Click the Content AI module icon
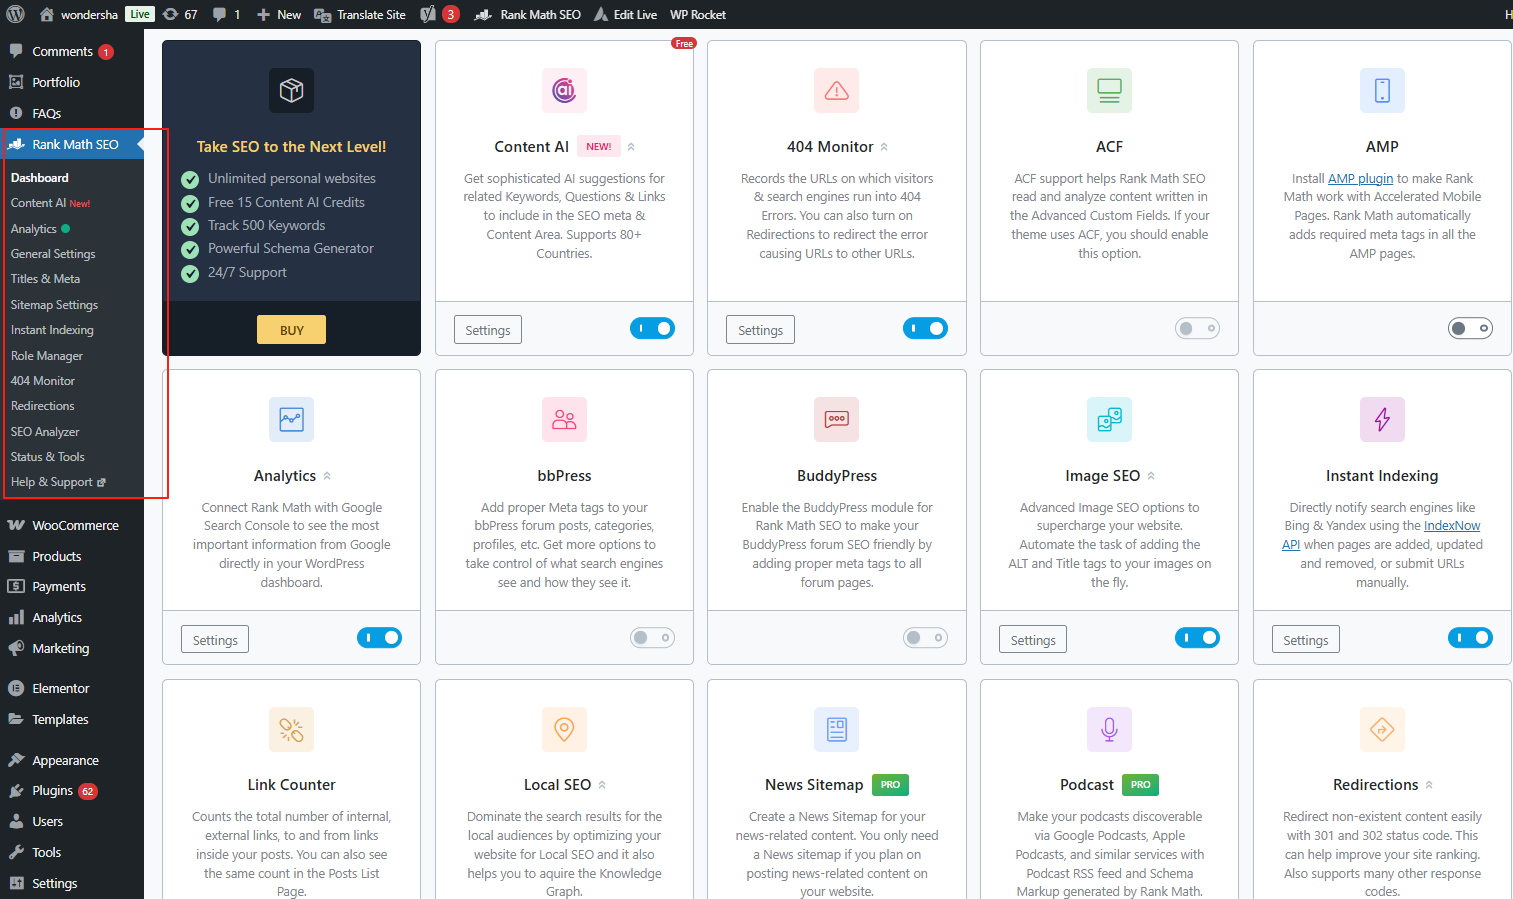 pyautogui.click(x=563, y=90)
